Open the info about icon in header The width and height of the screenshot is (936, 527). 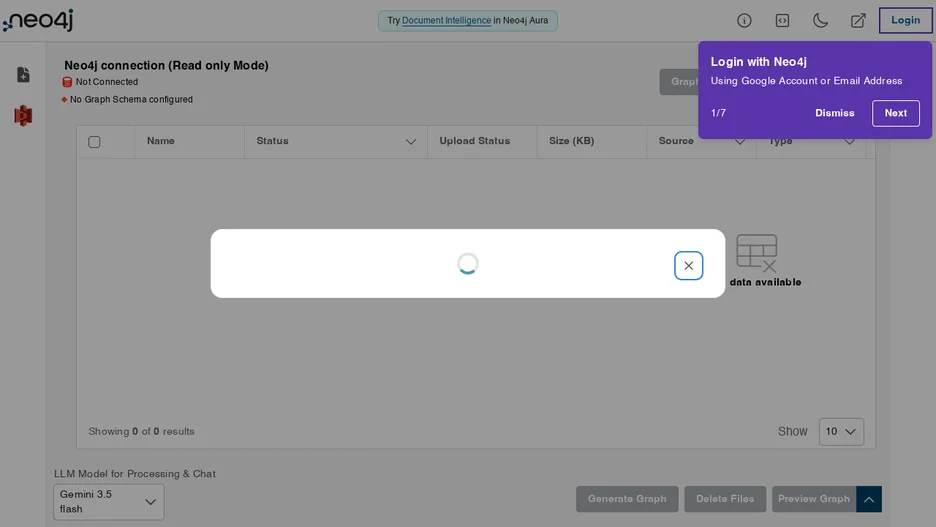pyautogui.click(x=744, y=20)
